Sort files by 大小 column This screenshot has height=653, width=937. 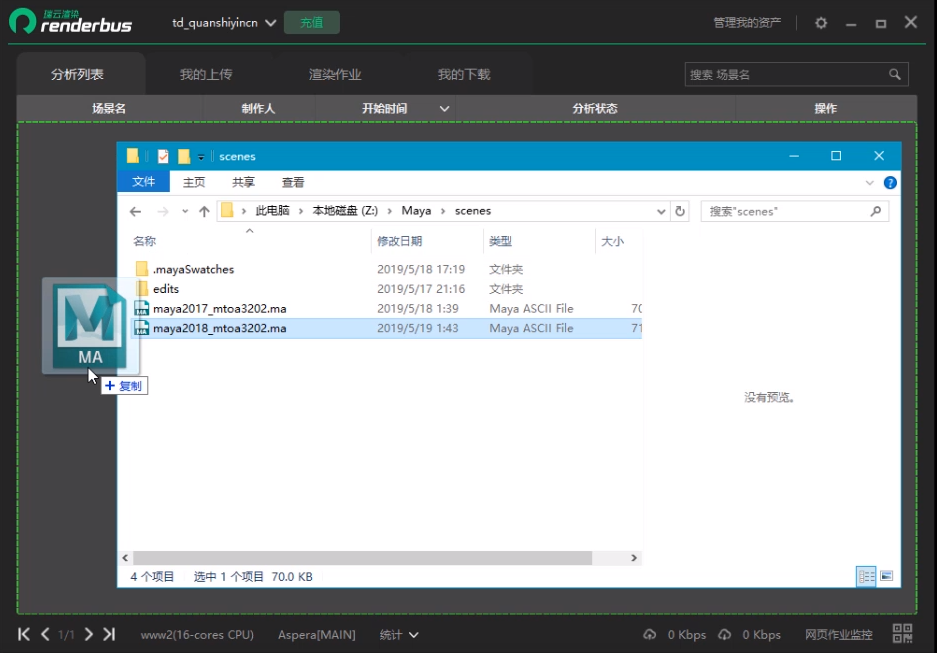click(613, 241)
